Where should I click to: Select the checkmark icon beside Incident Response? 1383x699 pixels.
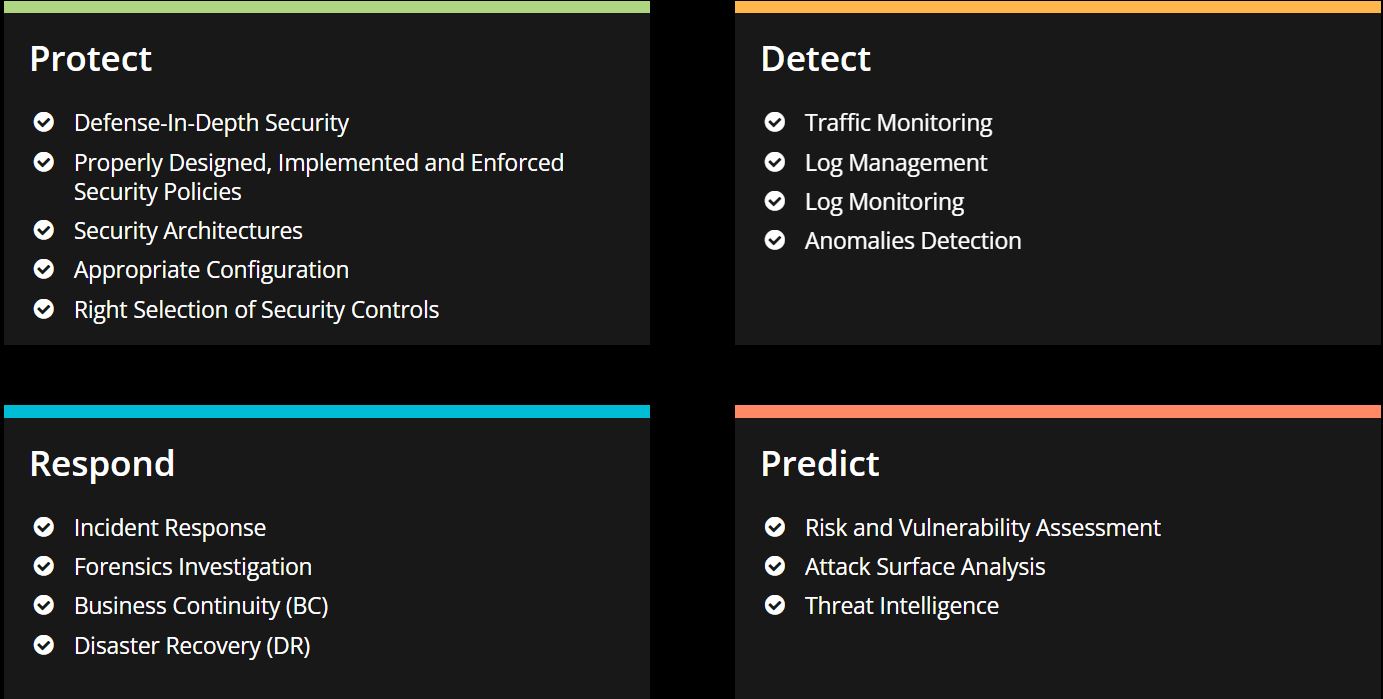(44, 527)
